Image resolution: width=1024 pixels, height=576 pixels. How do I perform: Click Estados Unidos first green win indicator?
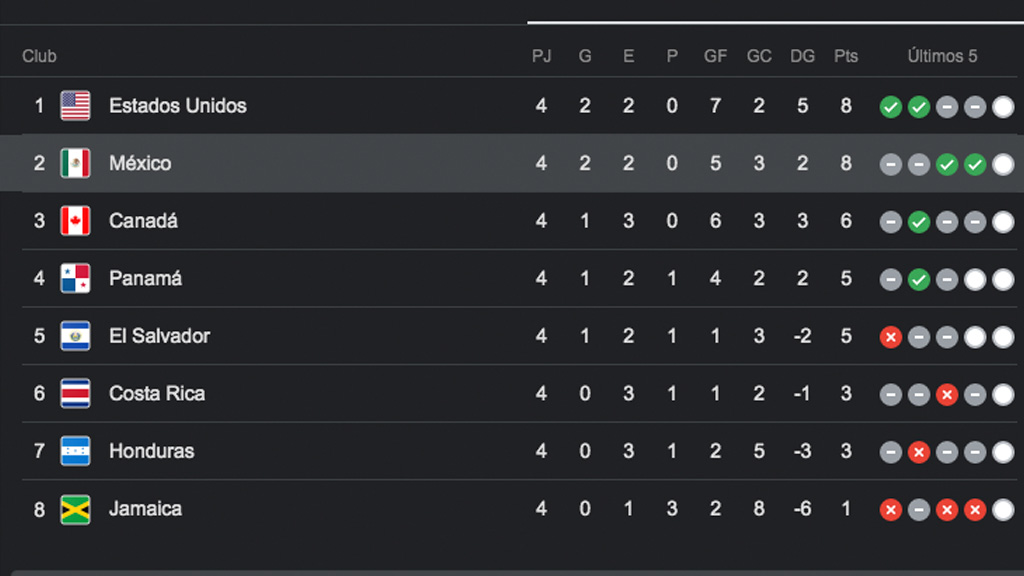[x=891, y=106]
